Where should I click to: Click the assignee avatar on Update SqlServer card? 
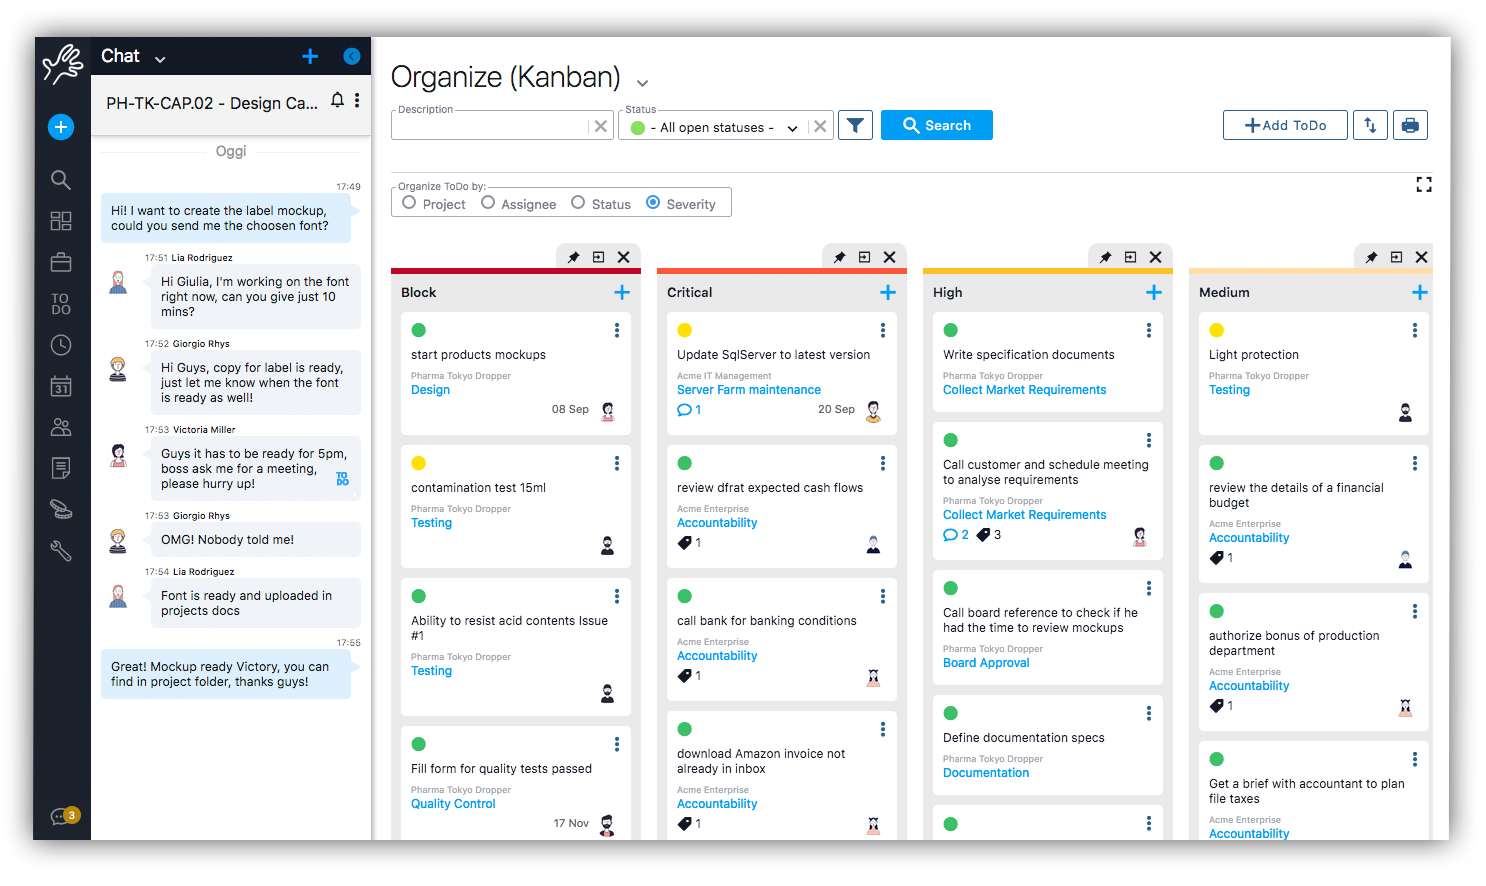[873, 410]
